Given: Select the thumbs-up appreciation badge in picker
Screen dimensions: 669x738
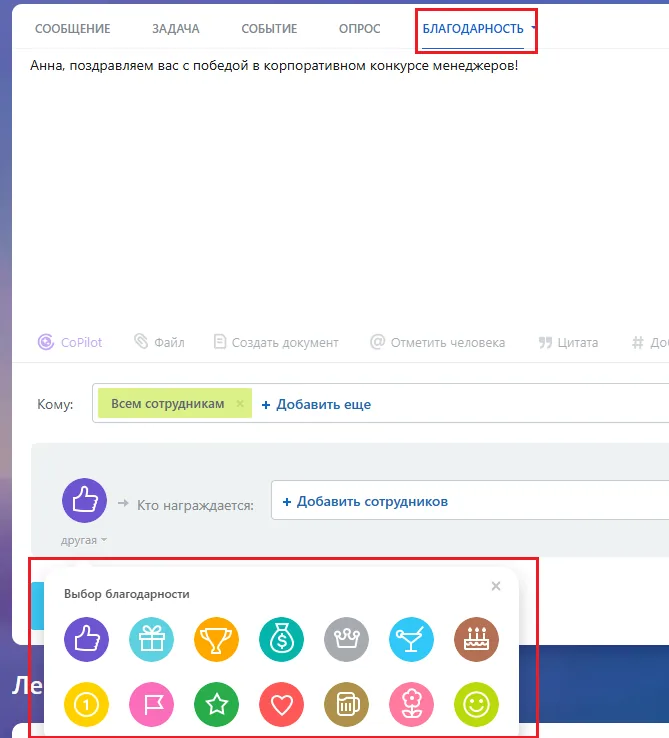Looking at the screenshot, I should 87,639.
